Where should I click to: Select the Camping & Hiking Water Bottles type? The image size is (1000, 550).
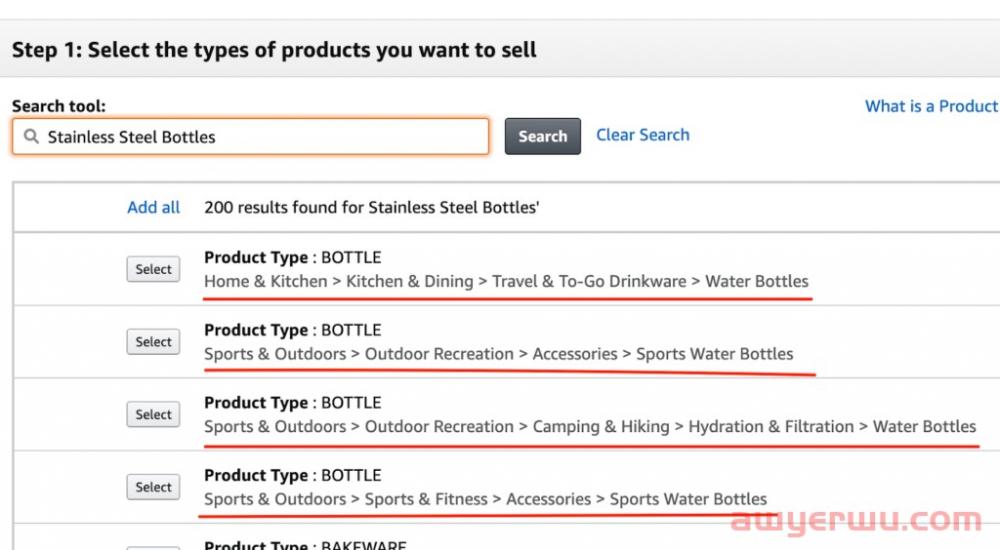(x=153, y=415)
